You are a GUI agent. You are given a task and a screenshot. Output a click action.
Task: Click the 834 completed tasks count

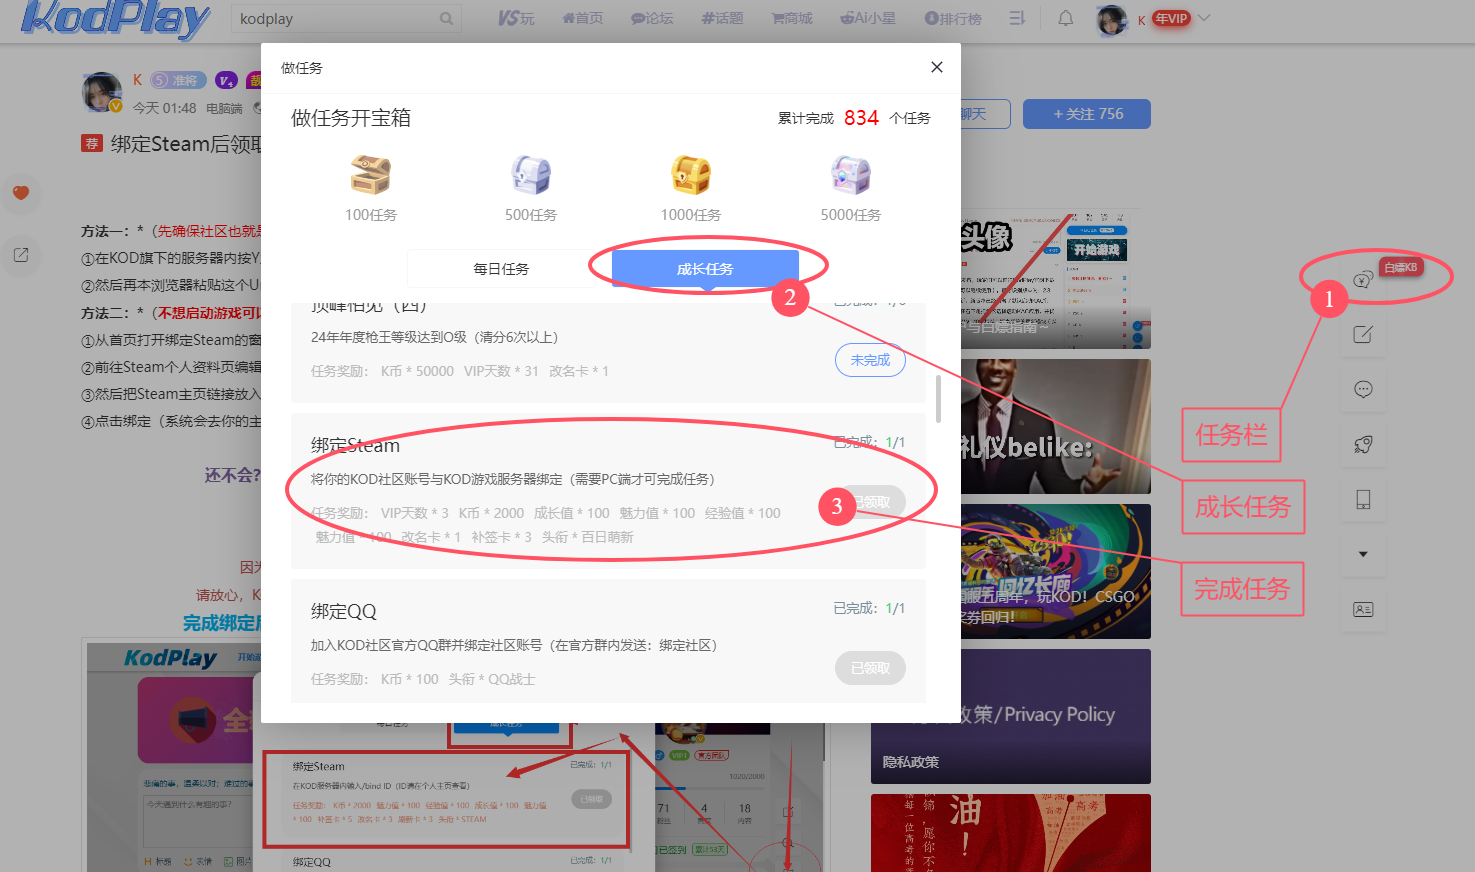coord(861,118)
